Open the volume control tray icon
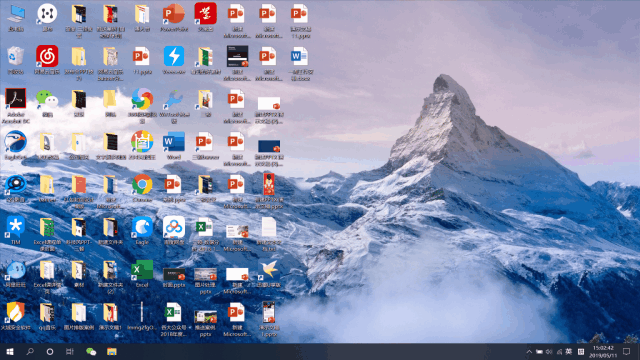 [549, 352]
